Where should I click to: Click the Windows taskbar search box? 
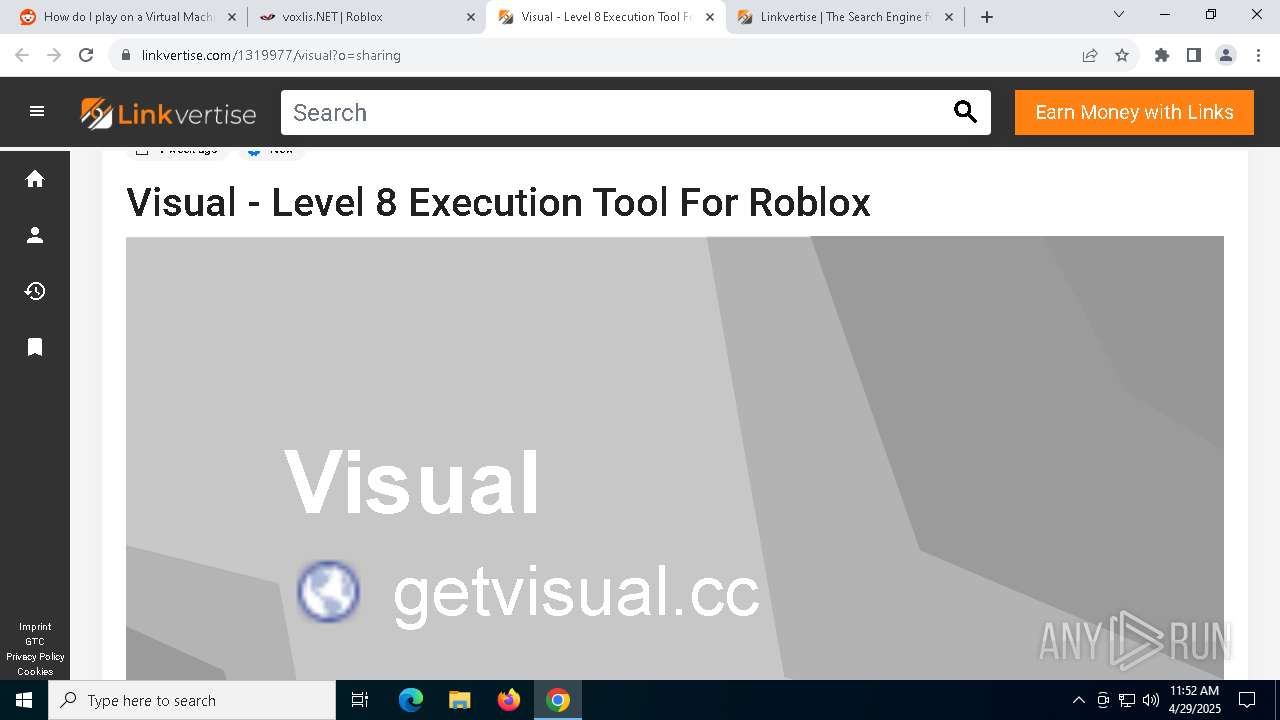[192, 700]
